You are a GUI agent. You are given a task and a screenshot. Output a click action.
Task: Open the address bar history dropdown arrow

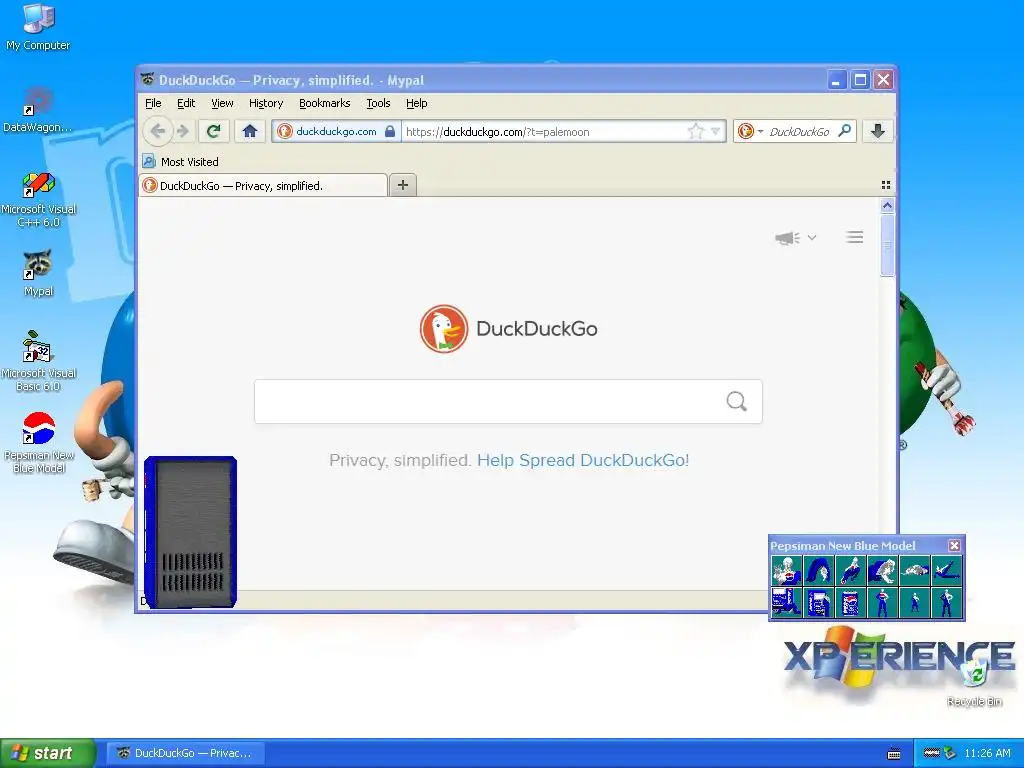[716, 131]
